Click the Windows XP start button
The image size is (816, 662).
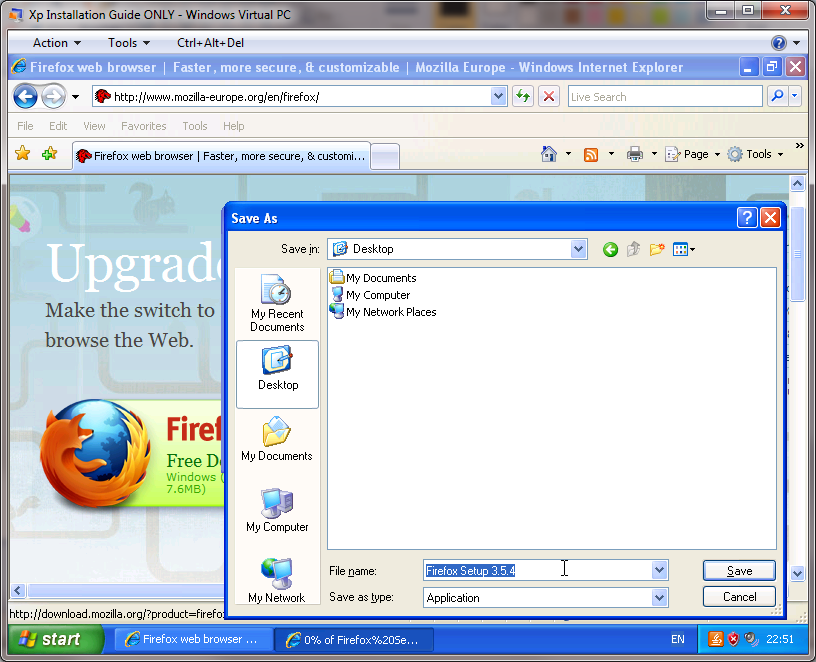tap(56, 639)
